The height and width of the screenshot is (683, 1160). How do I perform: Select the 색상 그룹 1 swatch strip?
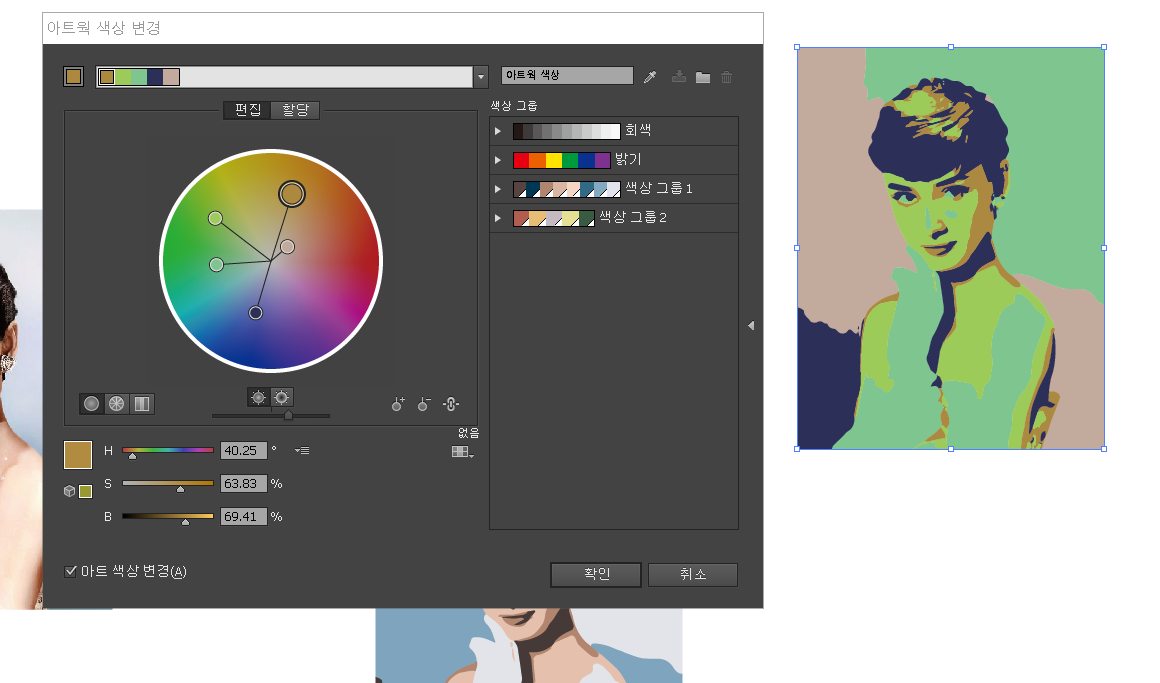(567, 189)
